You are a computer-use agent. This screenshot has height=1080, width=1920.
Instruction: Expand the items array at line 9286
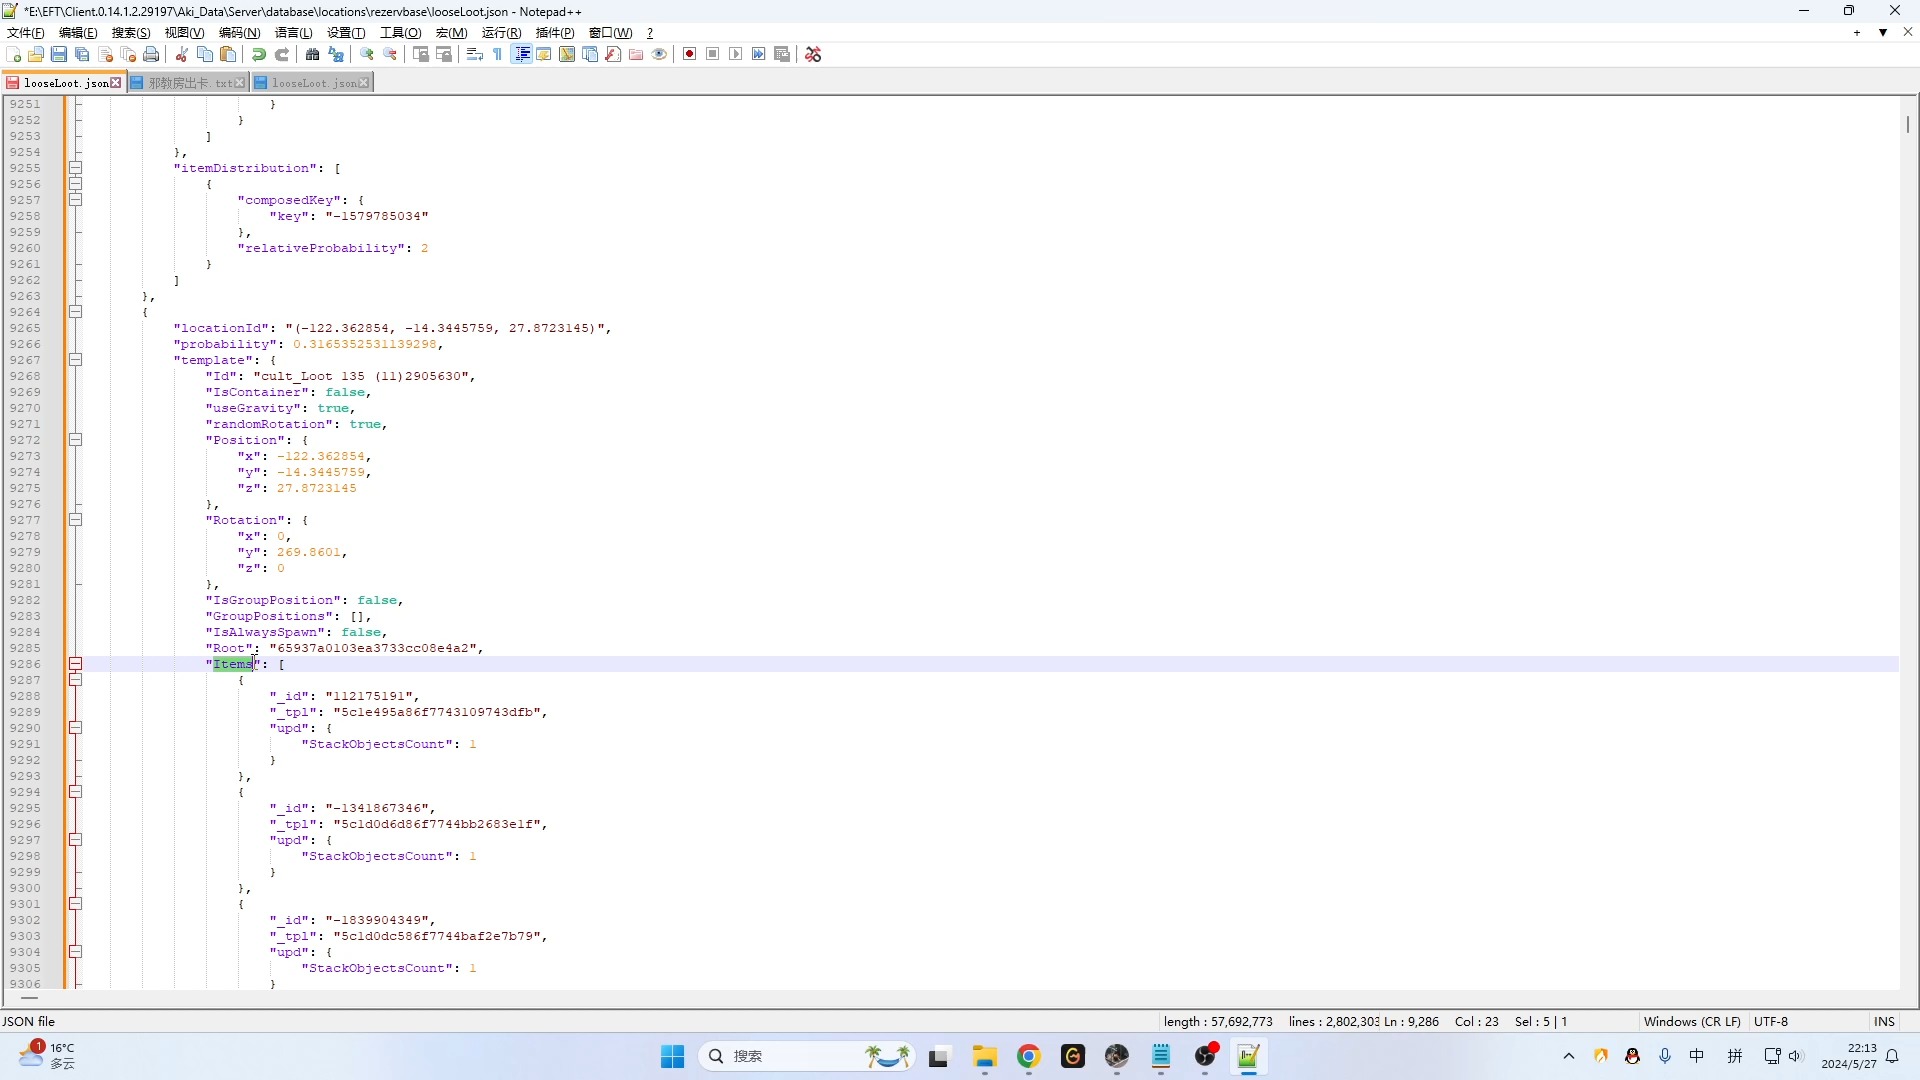pyautogui.click(x=75, y=663)
